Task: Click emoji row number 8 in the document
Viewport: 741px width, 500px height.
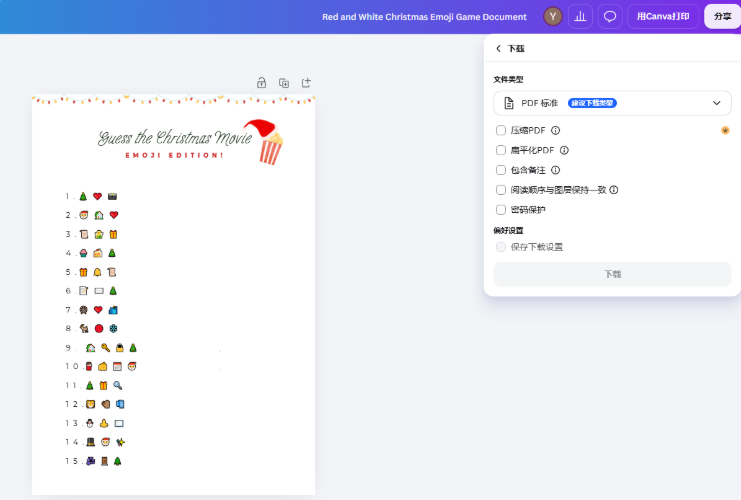Action: click(x=92, y=328)
